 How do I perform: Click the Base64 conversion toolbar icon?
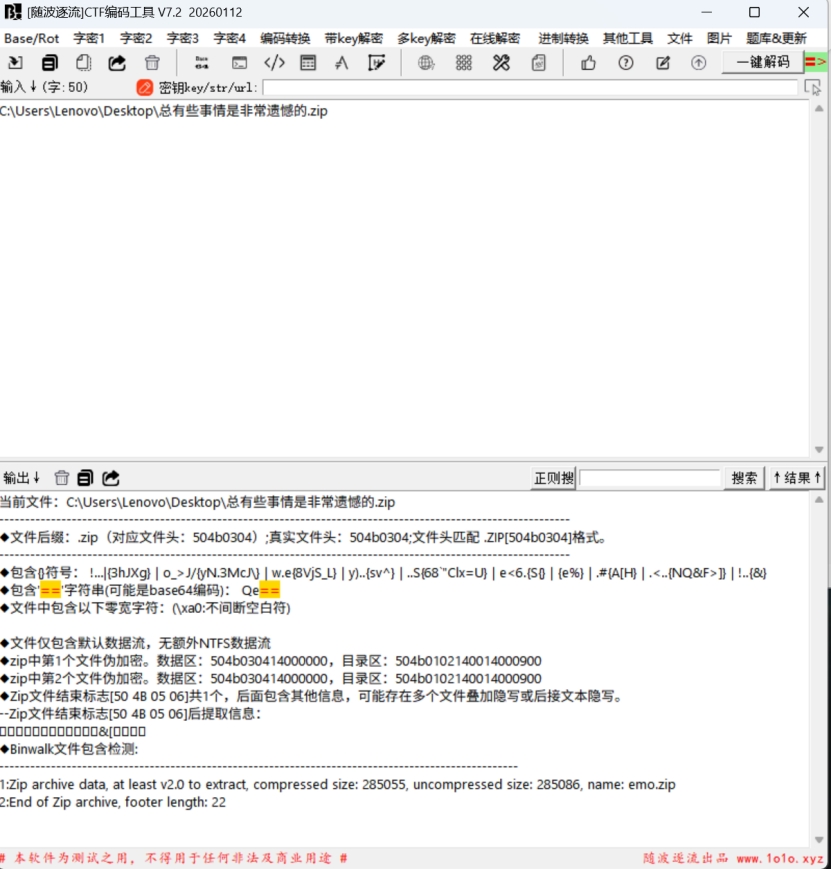(202, 63)
